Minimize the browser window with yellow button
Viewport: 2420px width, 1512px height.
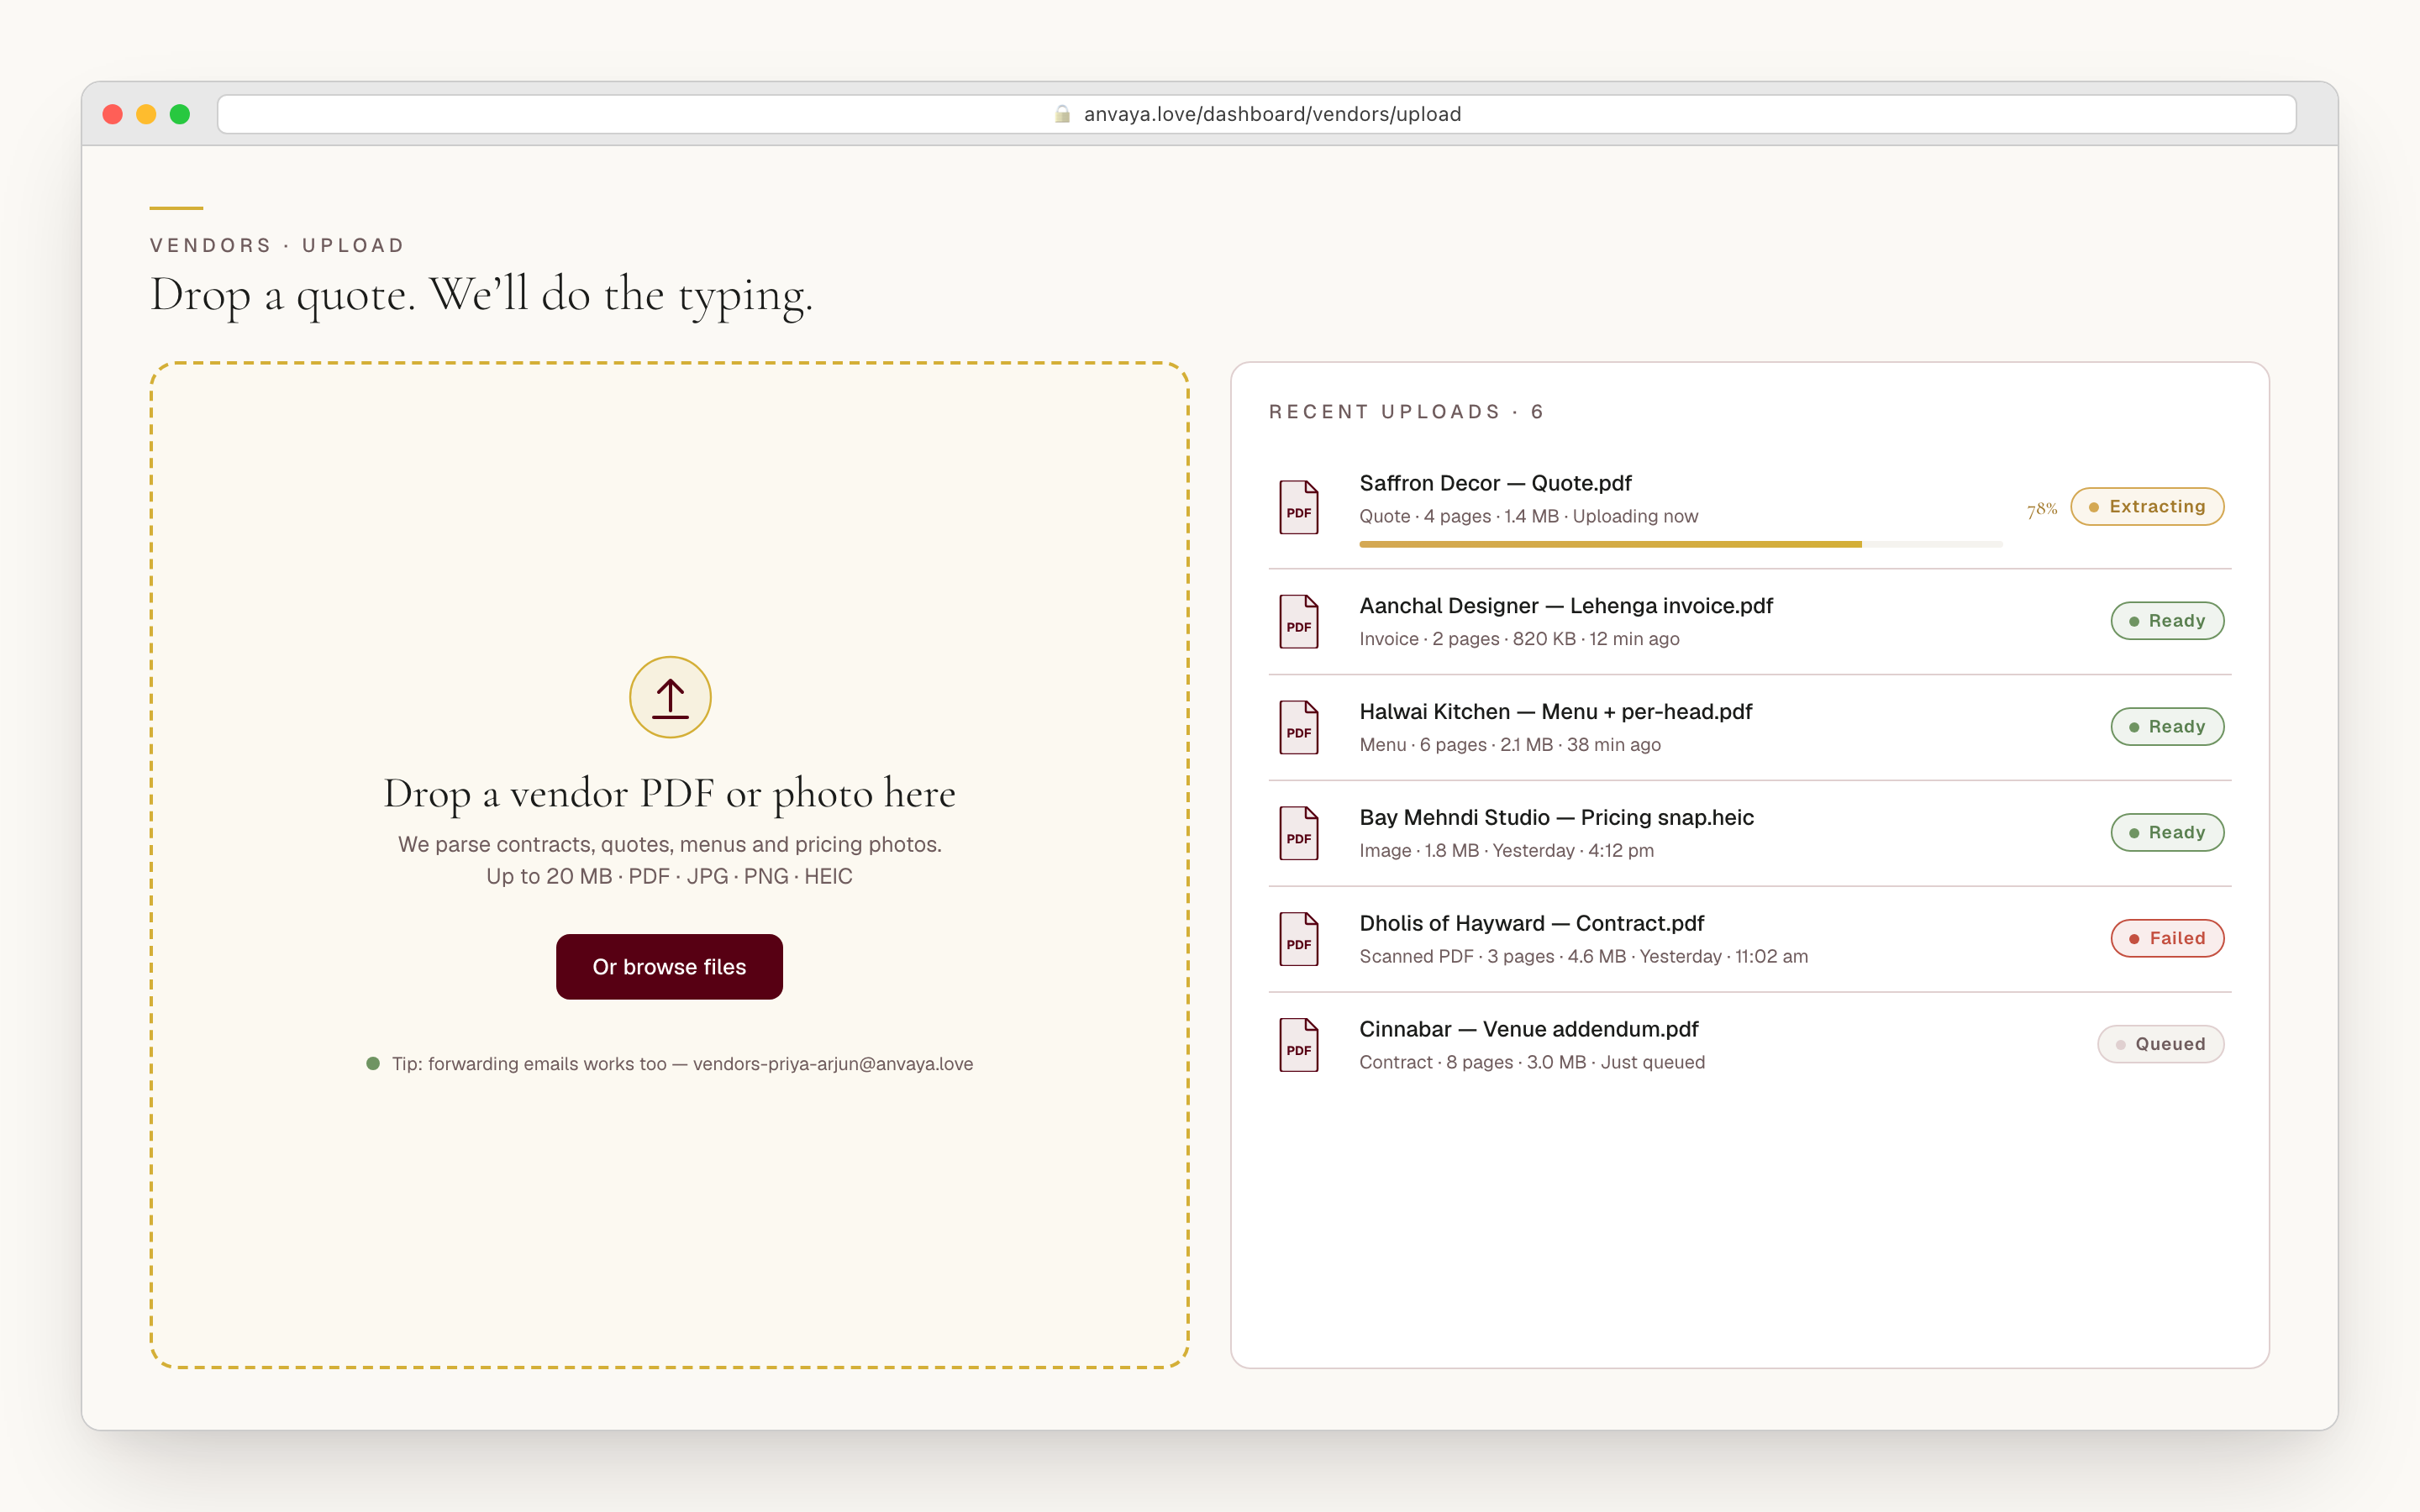pos(146,114)
